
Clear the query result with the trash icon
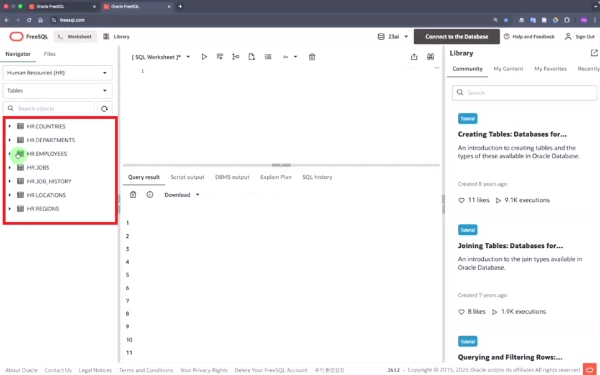point(133,195)
